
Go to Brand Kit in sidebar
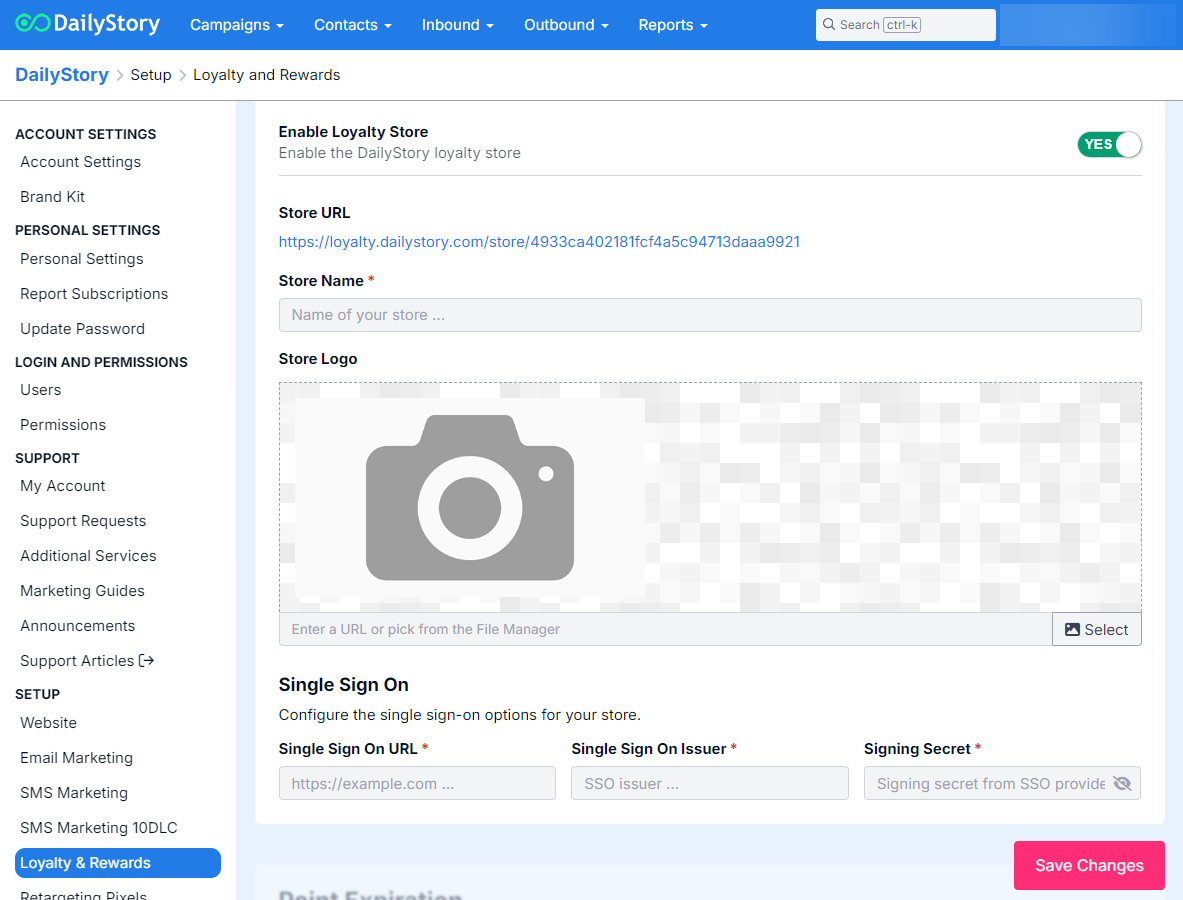coord(53,197)
